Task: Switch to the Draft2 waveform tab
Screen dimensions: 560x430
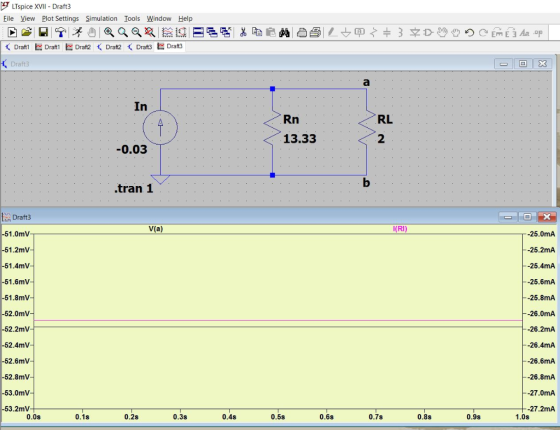Action: pyautogui.click(x=78, y=47)
